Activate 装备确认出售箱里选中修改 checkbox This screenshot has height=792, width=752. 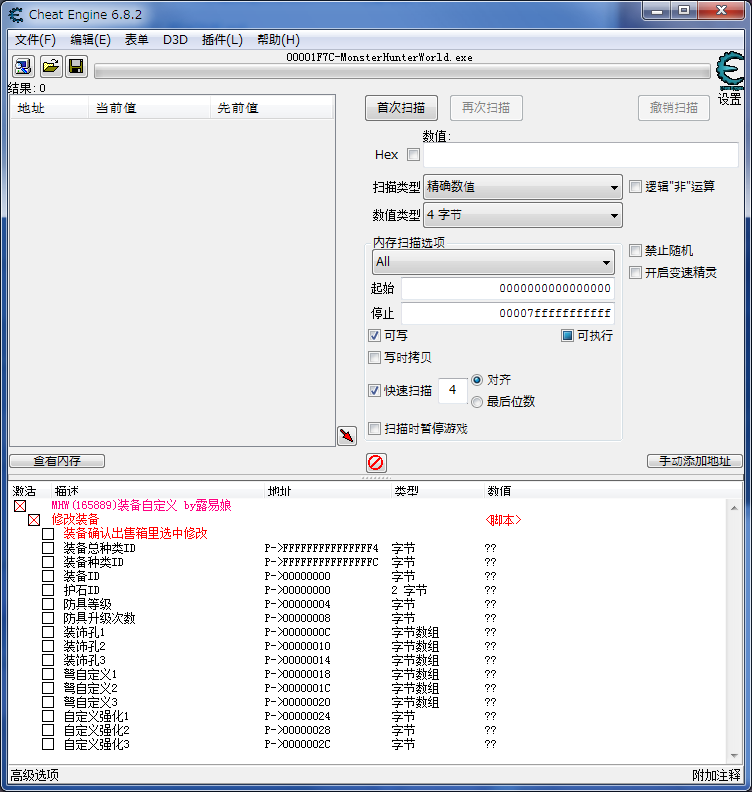point(48,534)
